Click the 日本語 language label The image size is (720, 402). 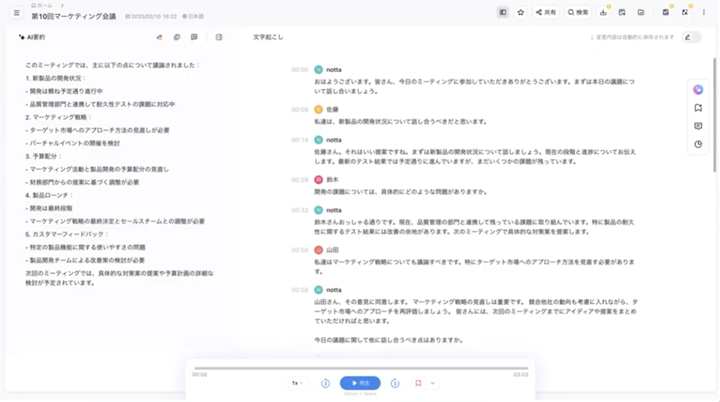(x=193, y=17)
